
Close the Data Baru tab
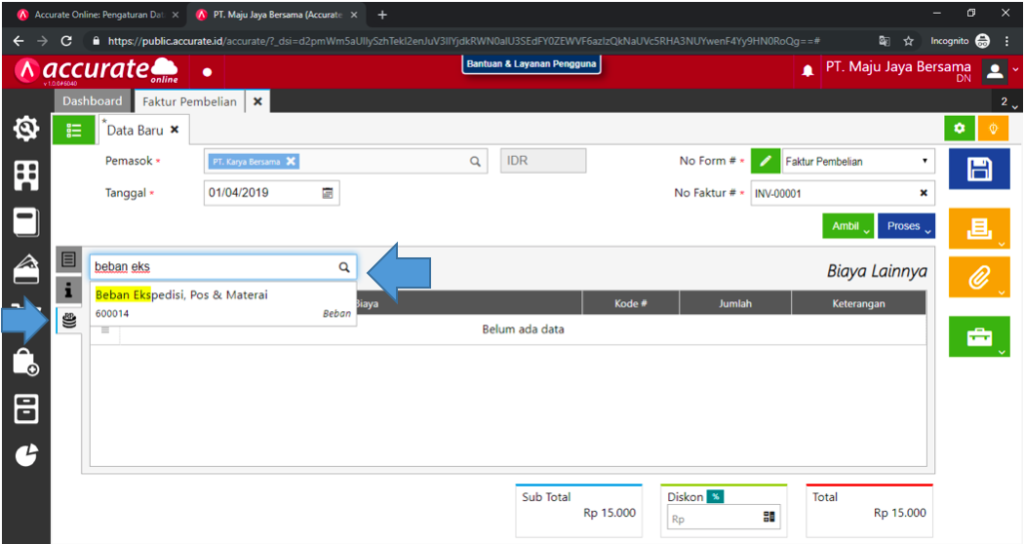[174, 129]
